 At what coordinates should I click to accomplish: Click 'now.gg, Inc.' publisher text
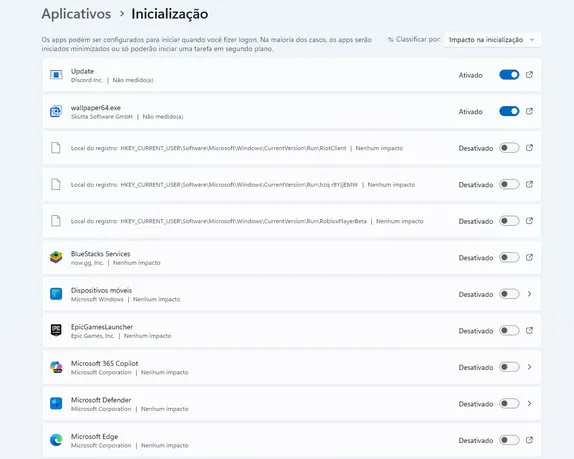(x=87, y=263)
